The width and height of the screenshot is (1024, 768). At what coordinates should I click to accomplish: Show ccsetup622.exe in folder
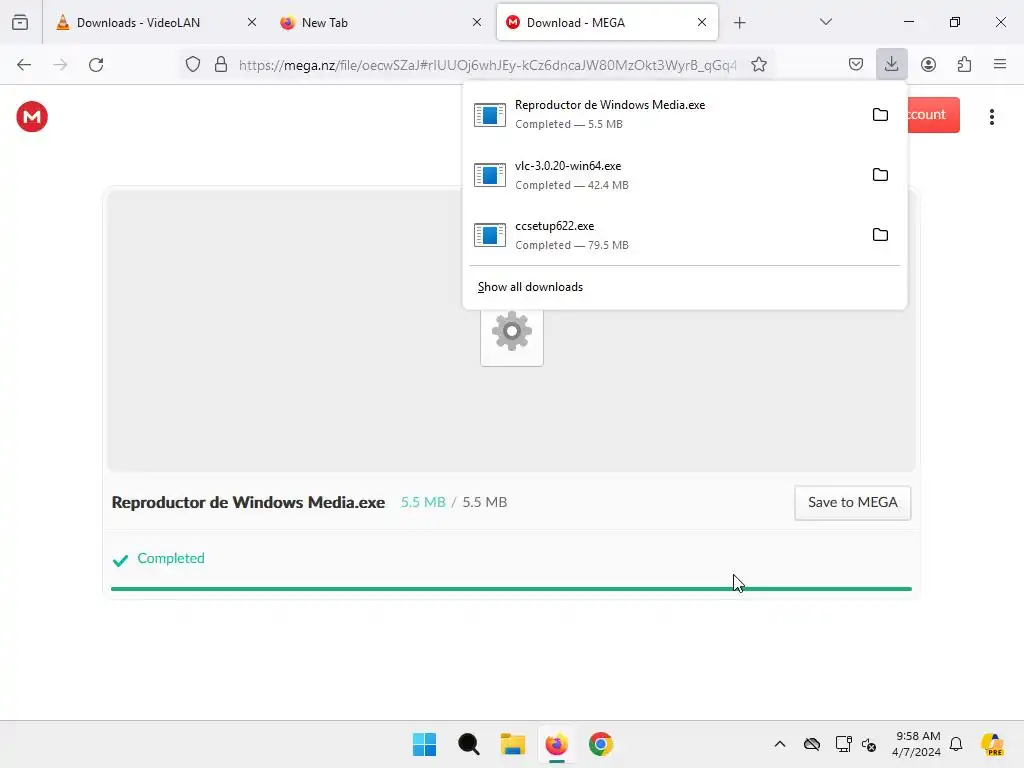pos(880,235)
